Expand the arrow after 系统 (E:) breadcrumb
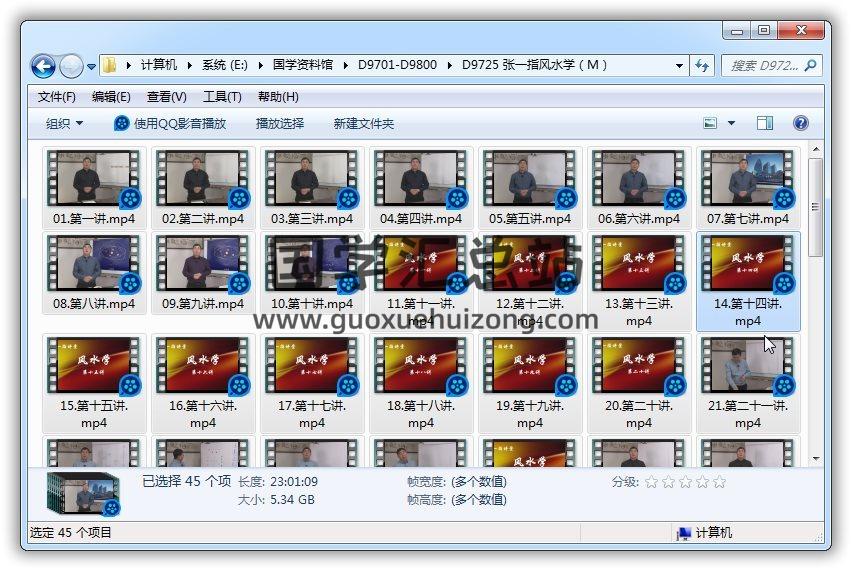852x571 pixels. (260, 65)
